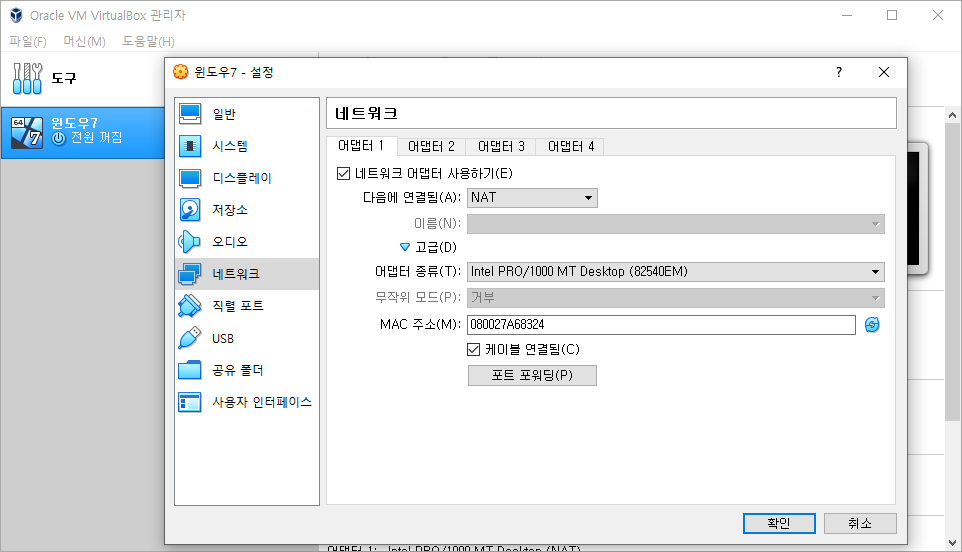Viewport: 962px width, 552px height.
Task: Open the 머신 menu
Action: coord(85,42)
